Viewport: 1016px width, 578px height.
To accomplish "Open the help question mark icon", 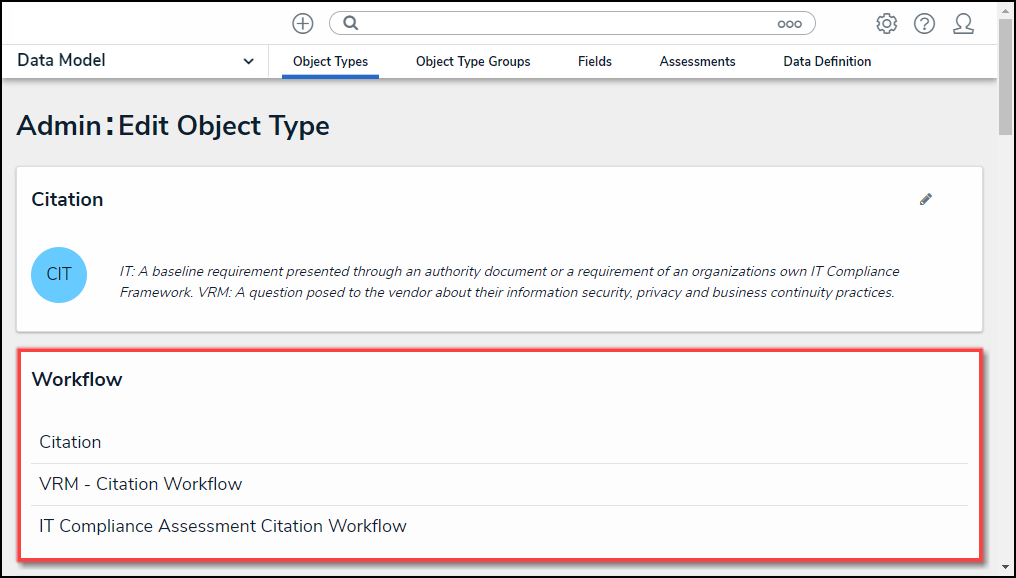I will pyautogui.click(x=924, y=23).
